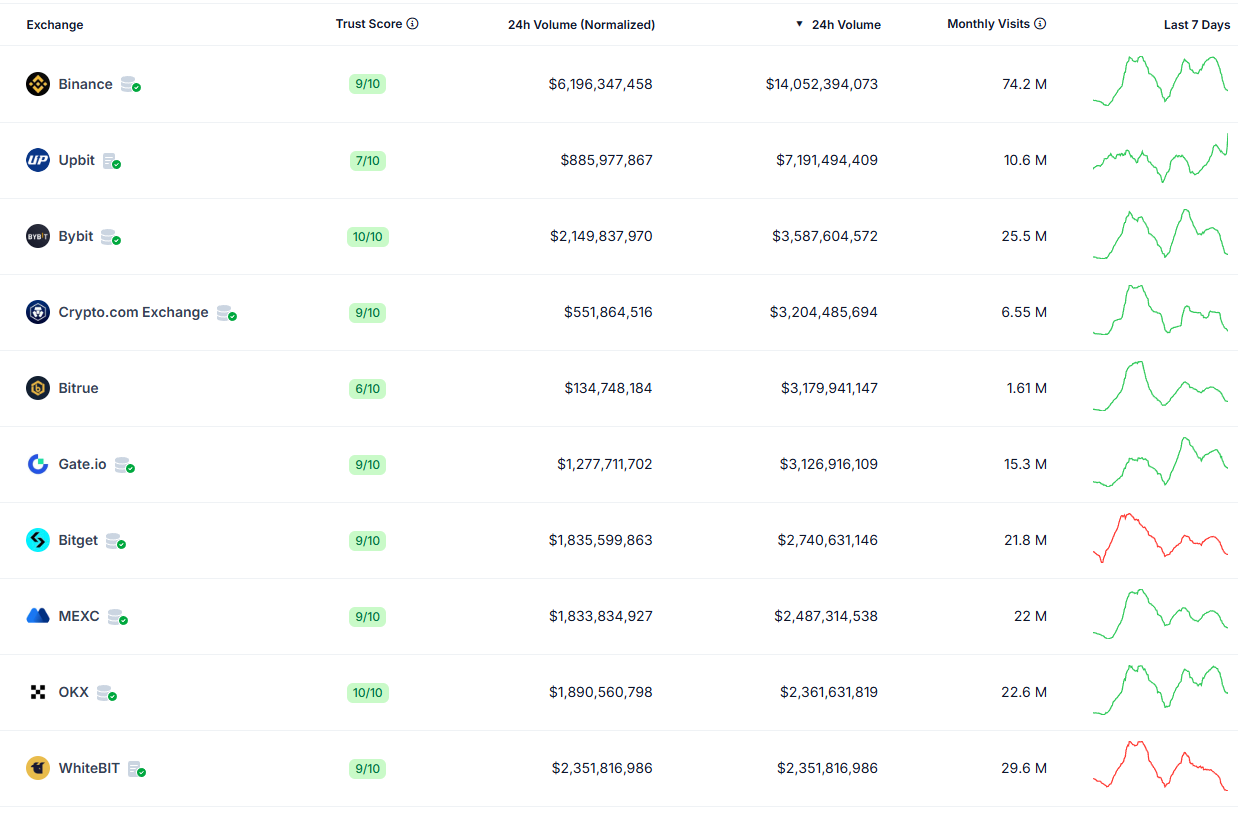
Task: Click the Binance logo icon
Action: click(x=38, y=84)
